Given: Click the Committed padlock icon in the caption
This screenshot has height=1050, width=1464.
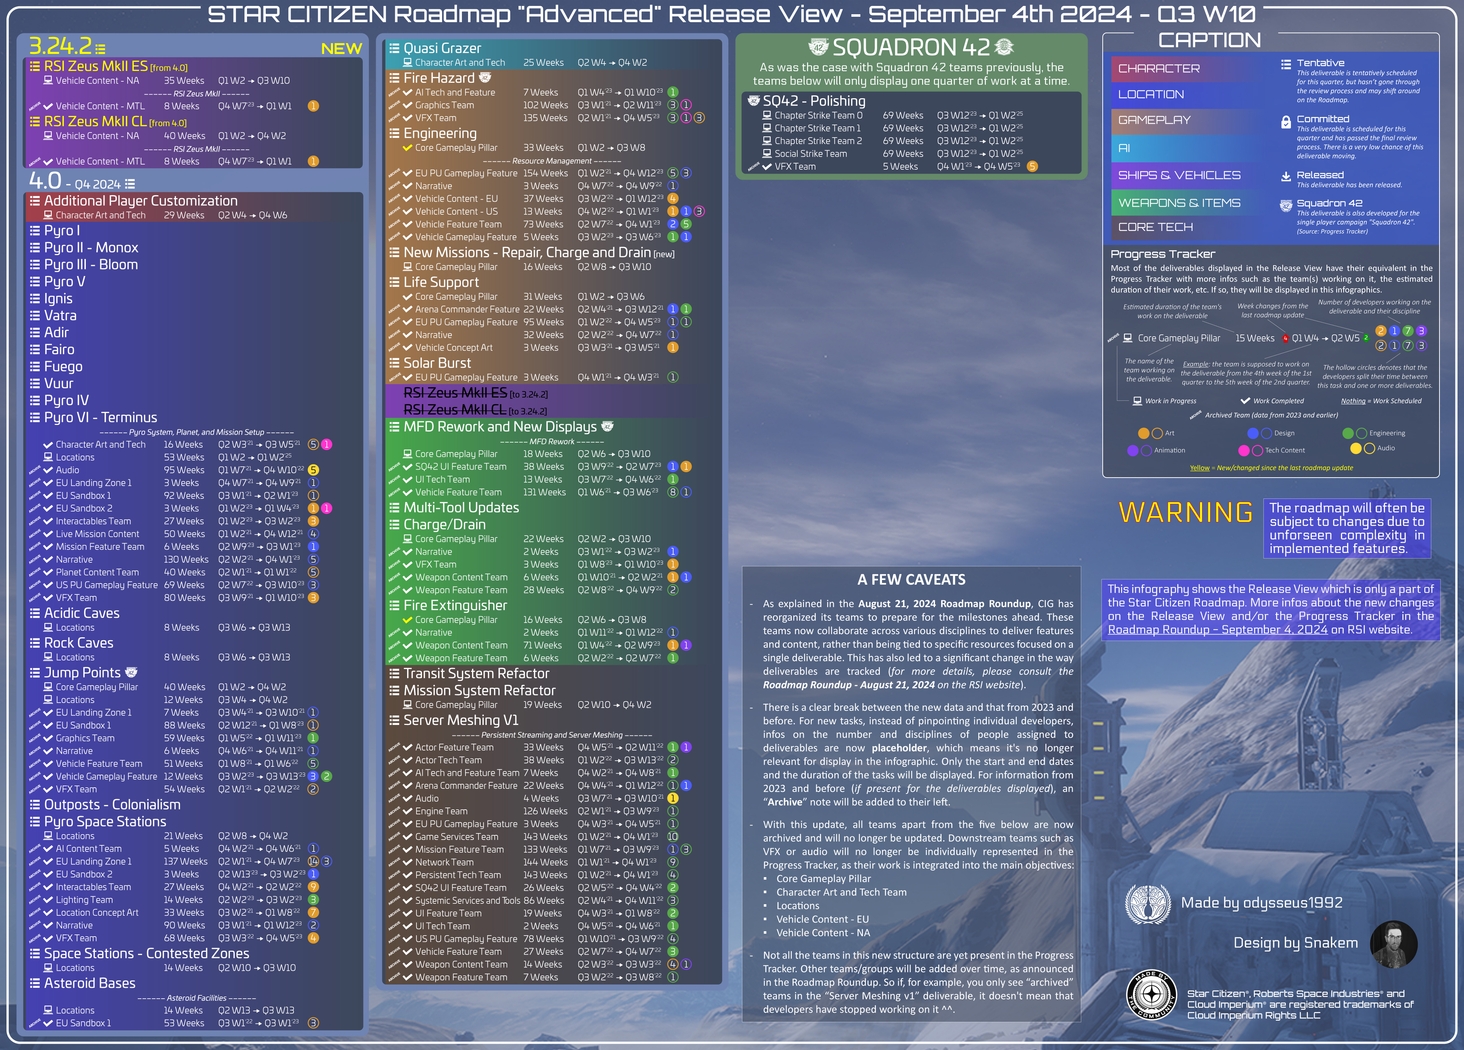Looking at the screenshot, I should (1287, 121).
